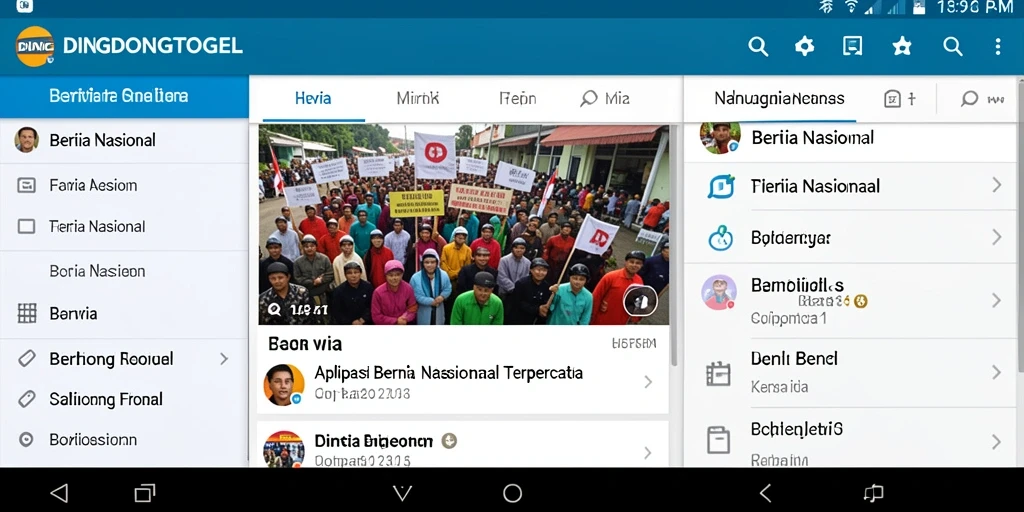Switch to the Mirink tab

(418, 99)
